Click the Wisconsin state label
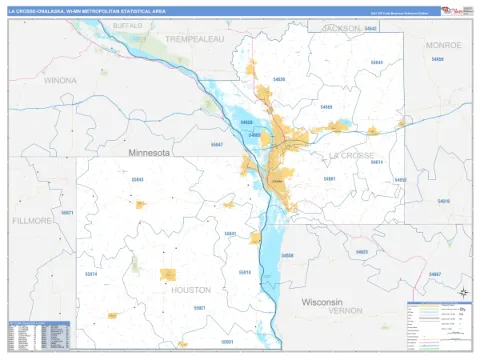The height and width of the screenshot is (360, 480). point(322,302)
